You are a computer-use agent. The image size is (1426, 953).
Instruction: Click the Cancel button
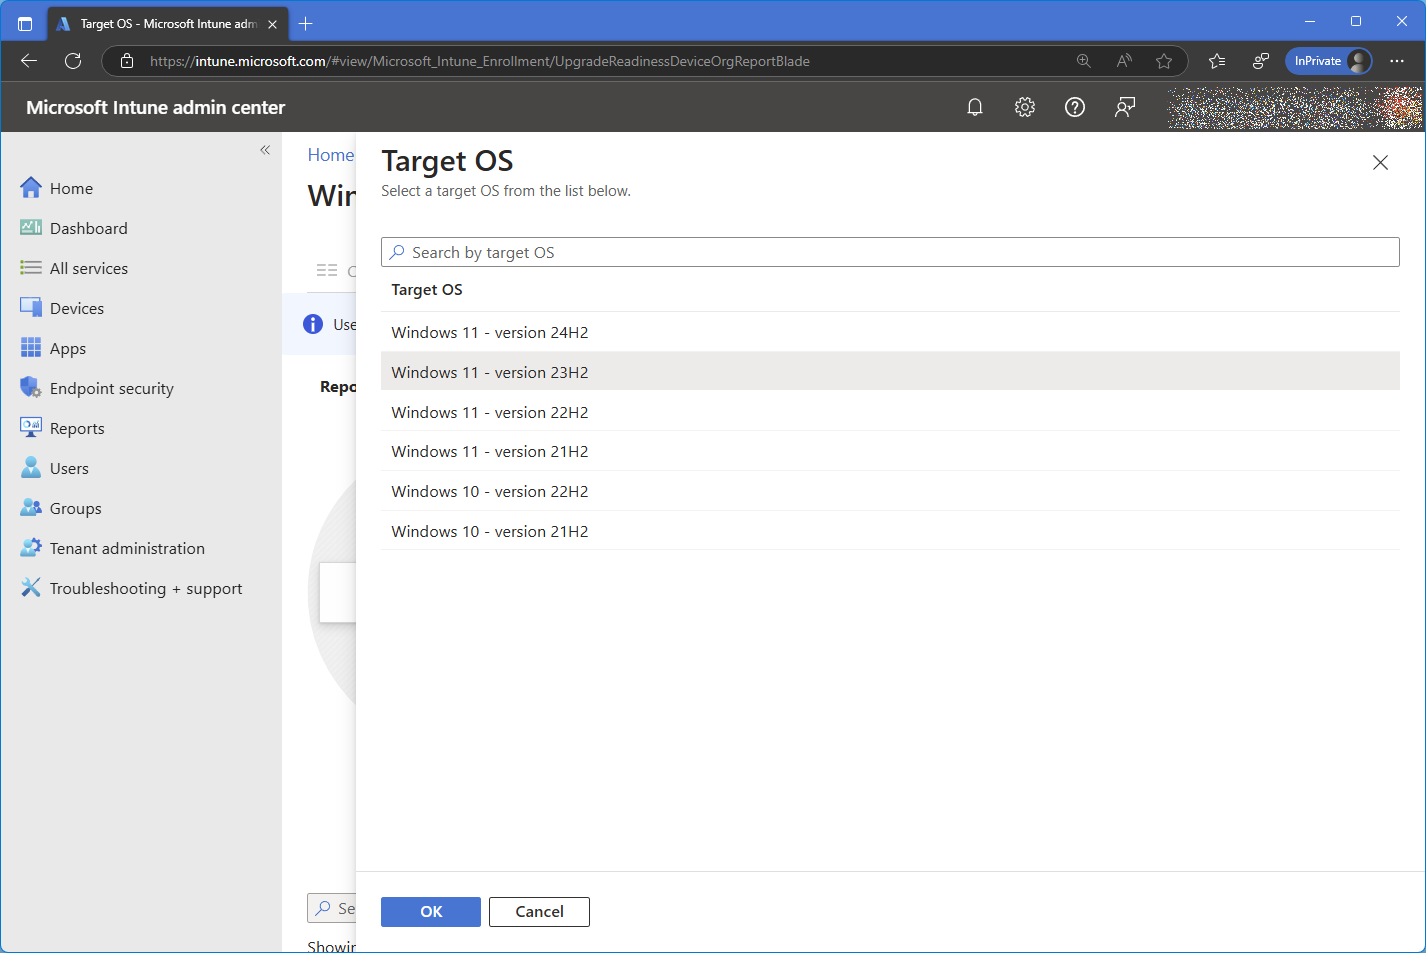click(x=539, y=911)
